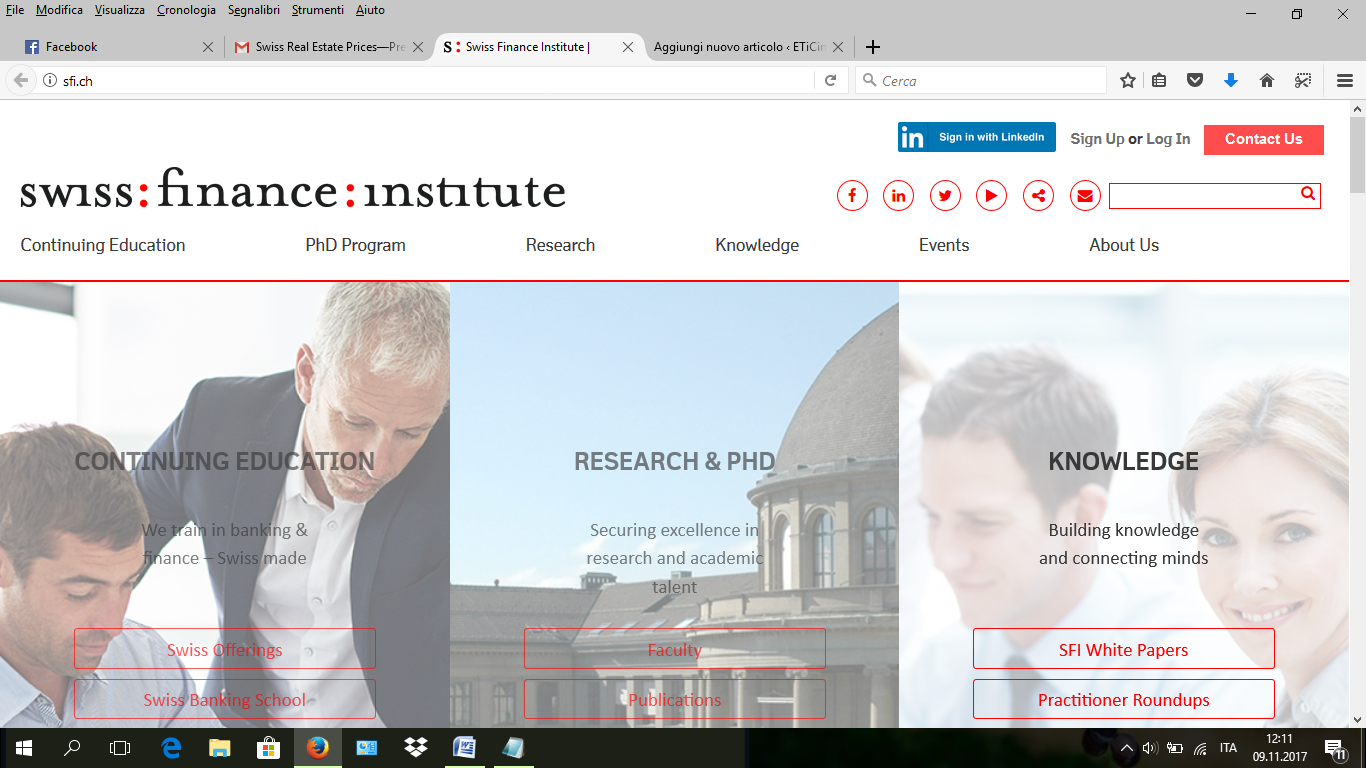The image size is (1366, 768).
Task: Open Windows Start menu
Action: [23, 747]
